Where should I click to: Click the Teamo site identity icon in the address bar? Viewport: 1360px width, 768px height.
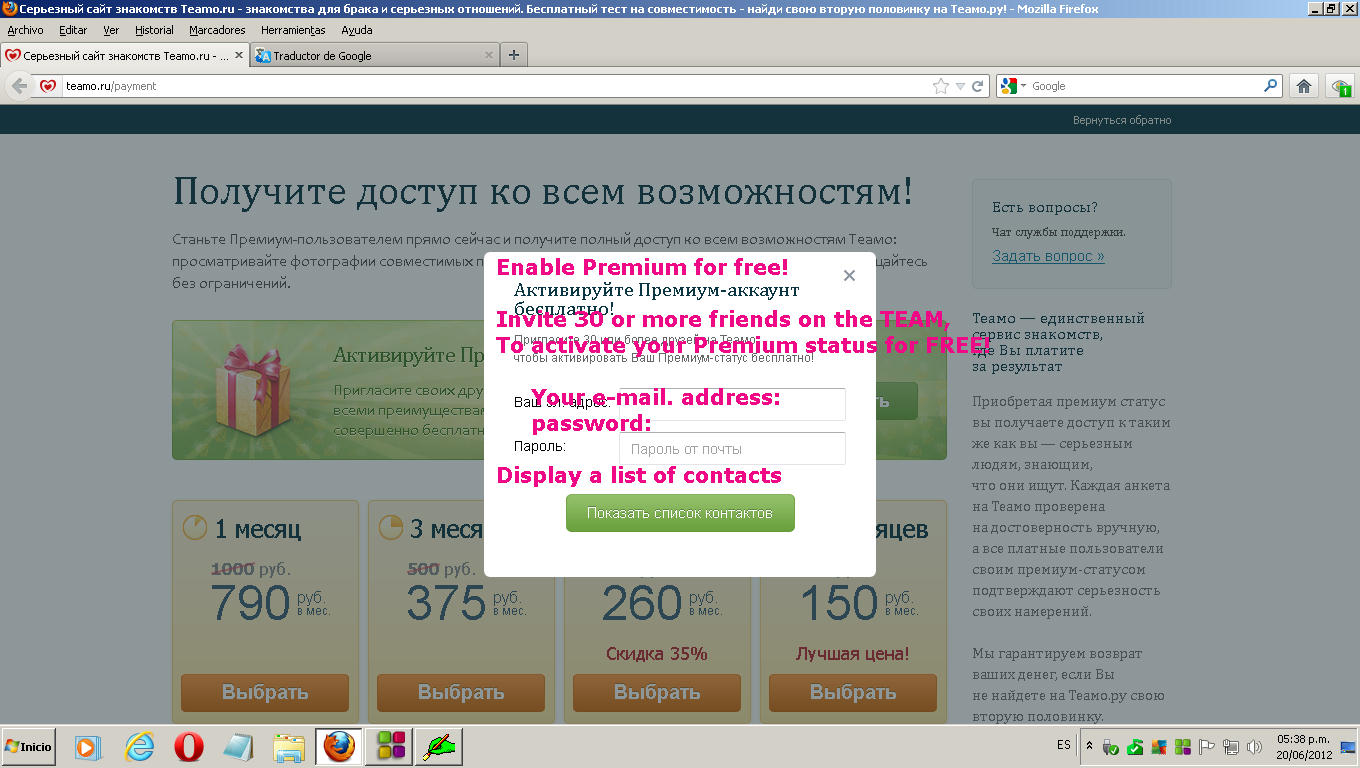(48, 86)
